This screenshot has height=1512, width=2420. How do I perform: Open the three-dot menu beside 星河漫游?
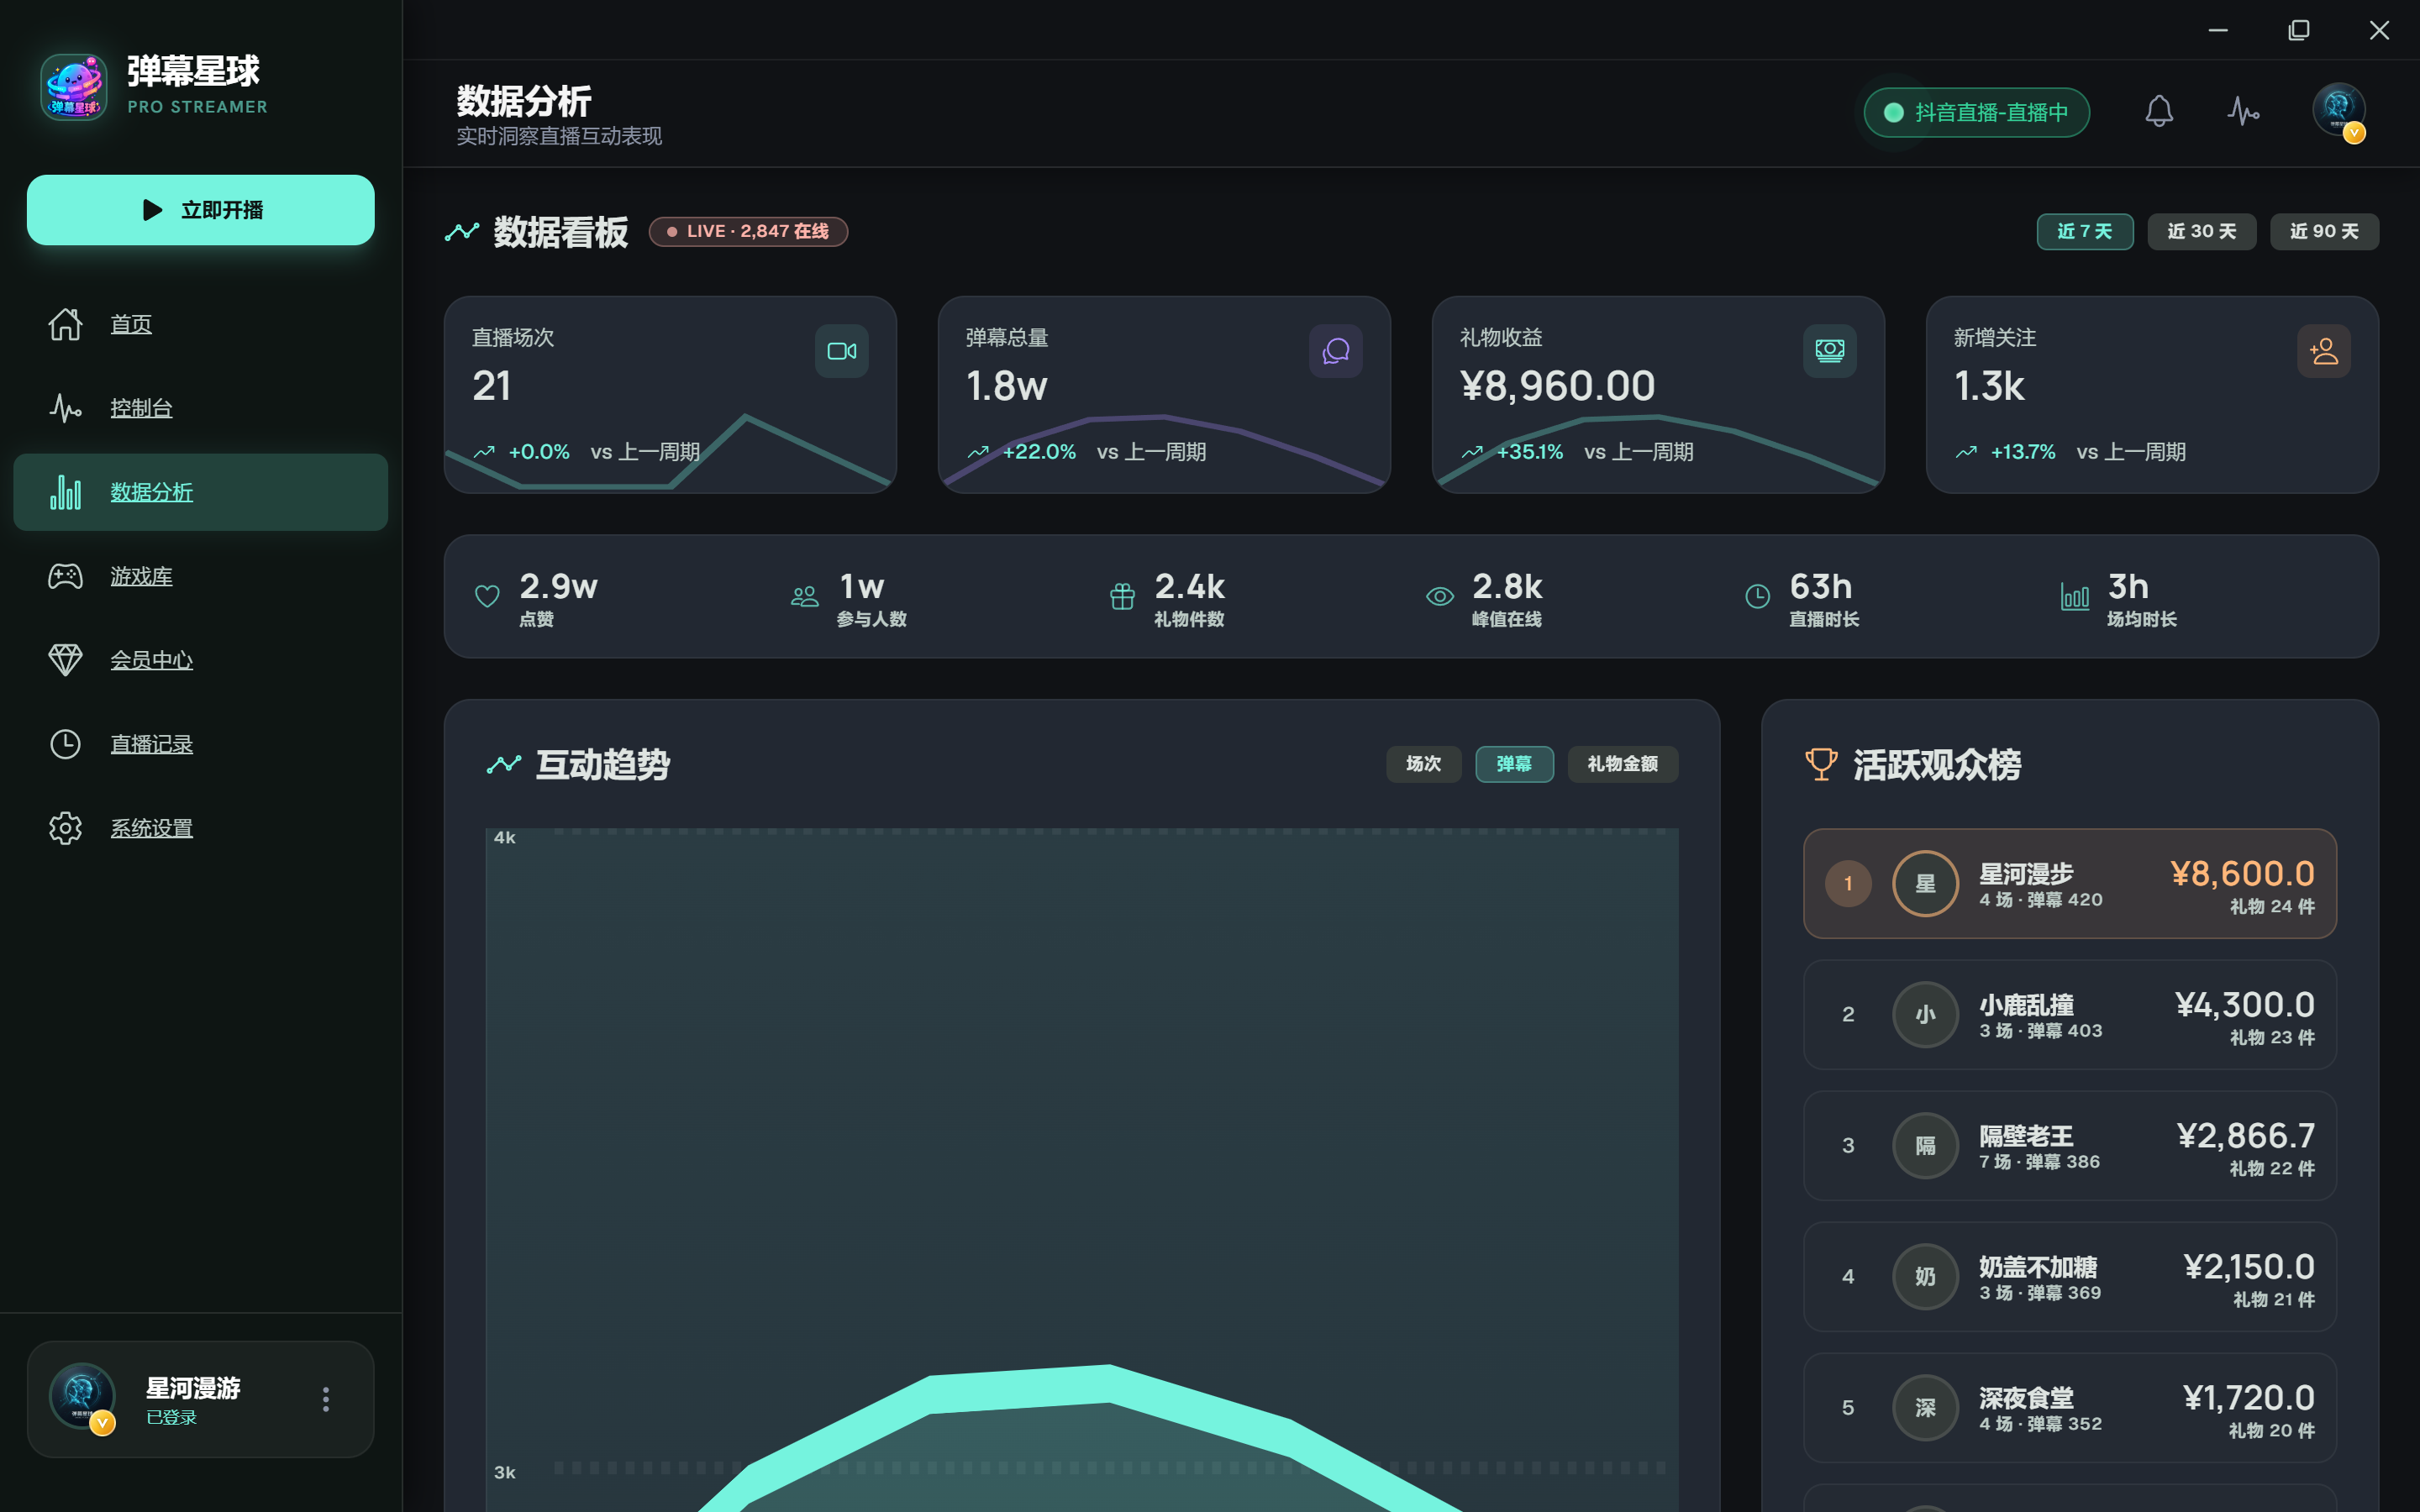[326, 1399]
